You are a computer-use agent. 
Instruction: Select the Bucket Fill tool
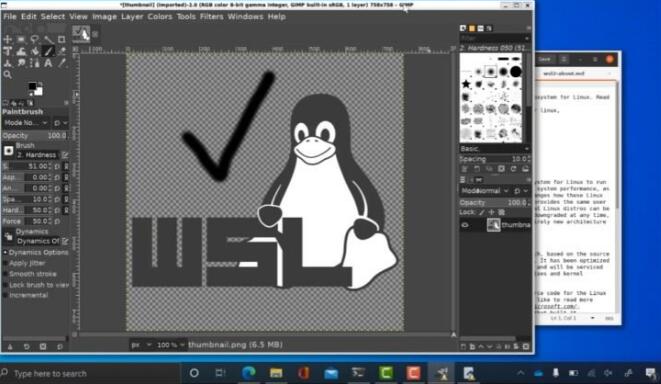tap(34, 51)
